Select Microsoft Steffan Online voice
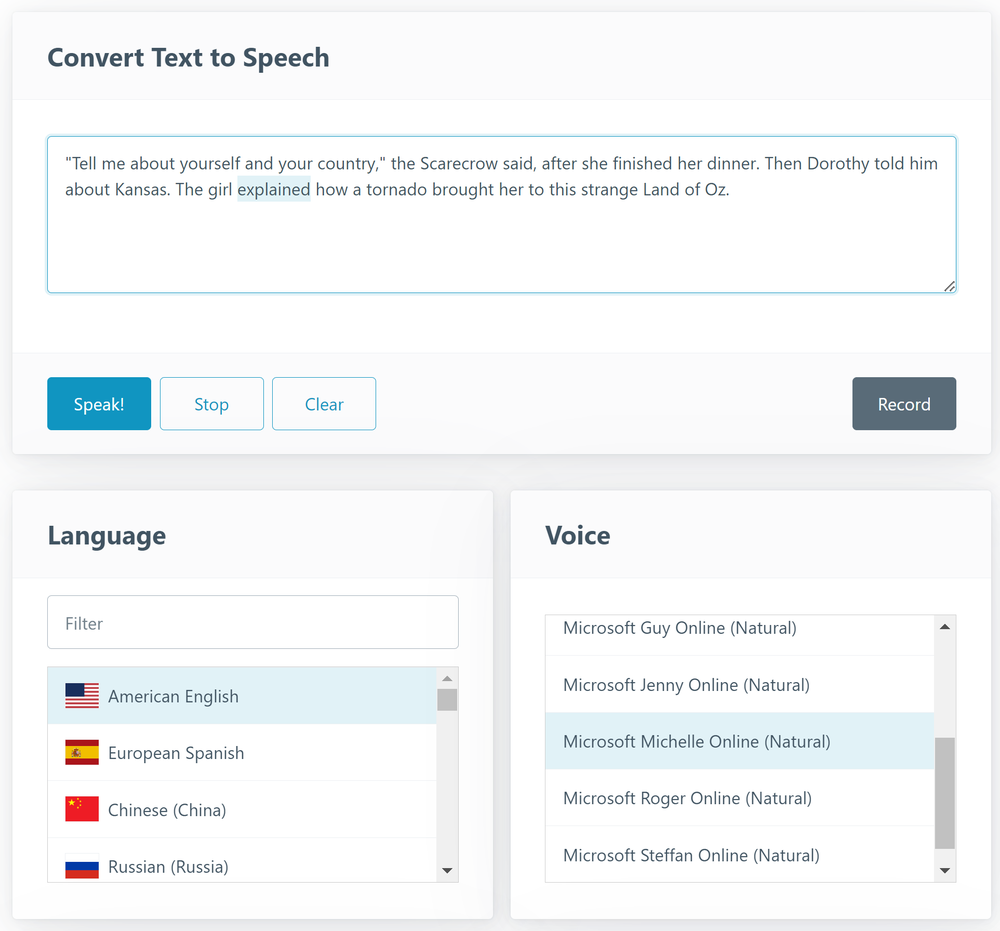This screenshot has height=931, width=1000. click(x=740, y=854)
